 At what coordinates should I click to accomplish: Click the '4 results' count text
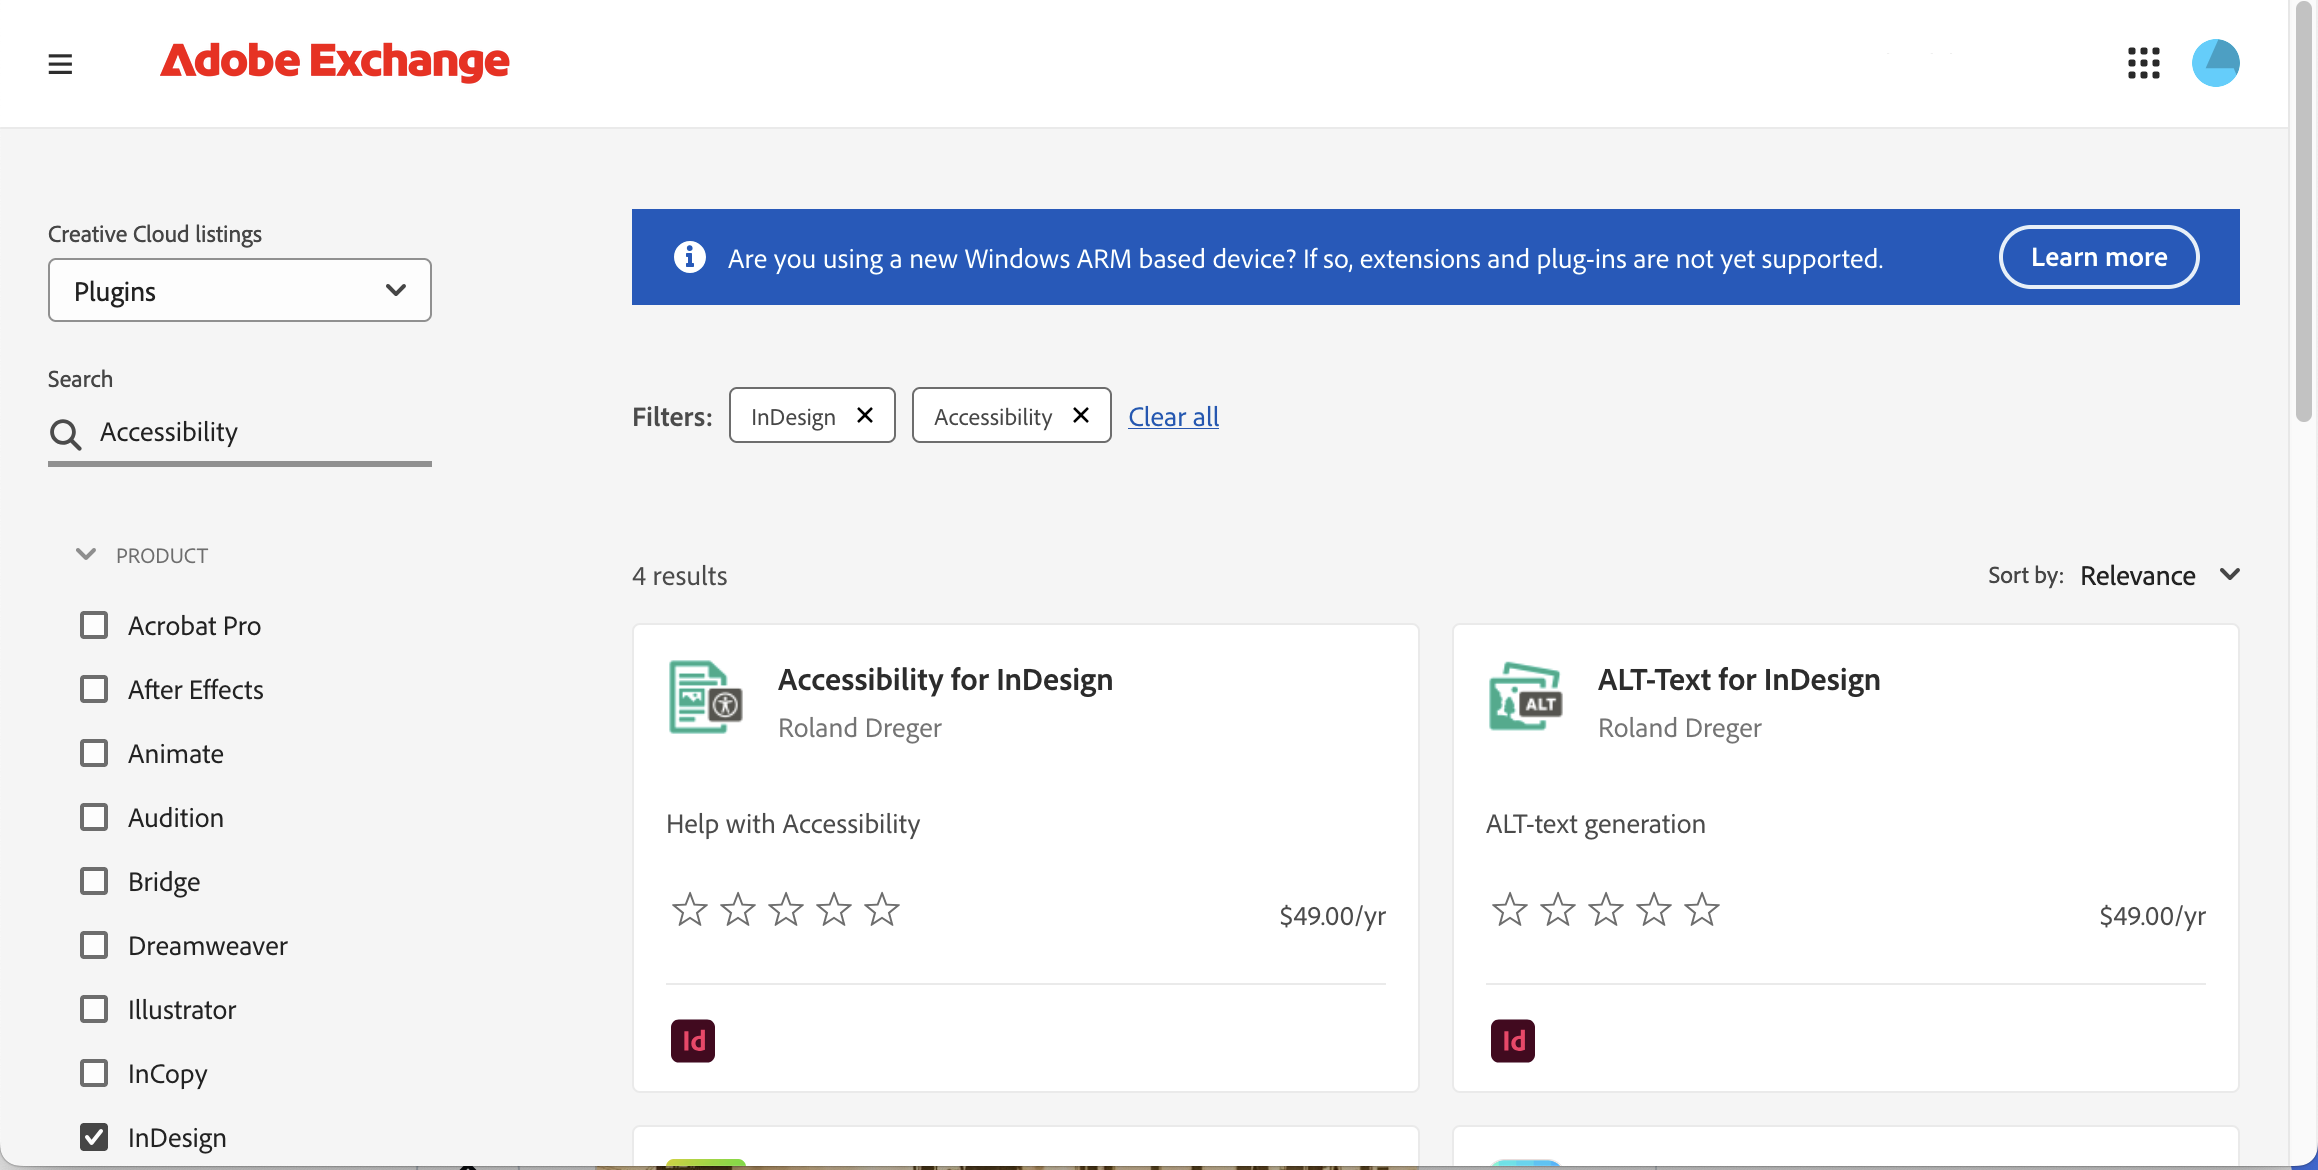(x=680, y=576)
